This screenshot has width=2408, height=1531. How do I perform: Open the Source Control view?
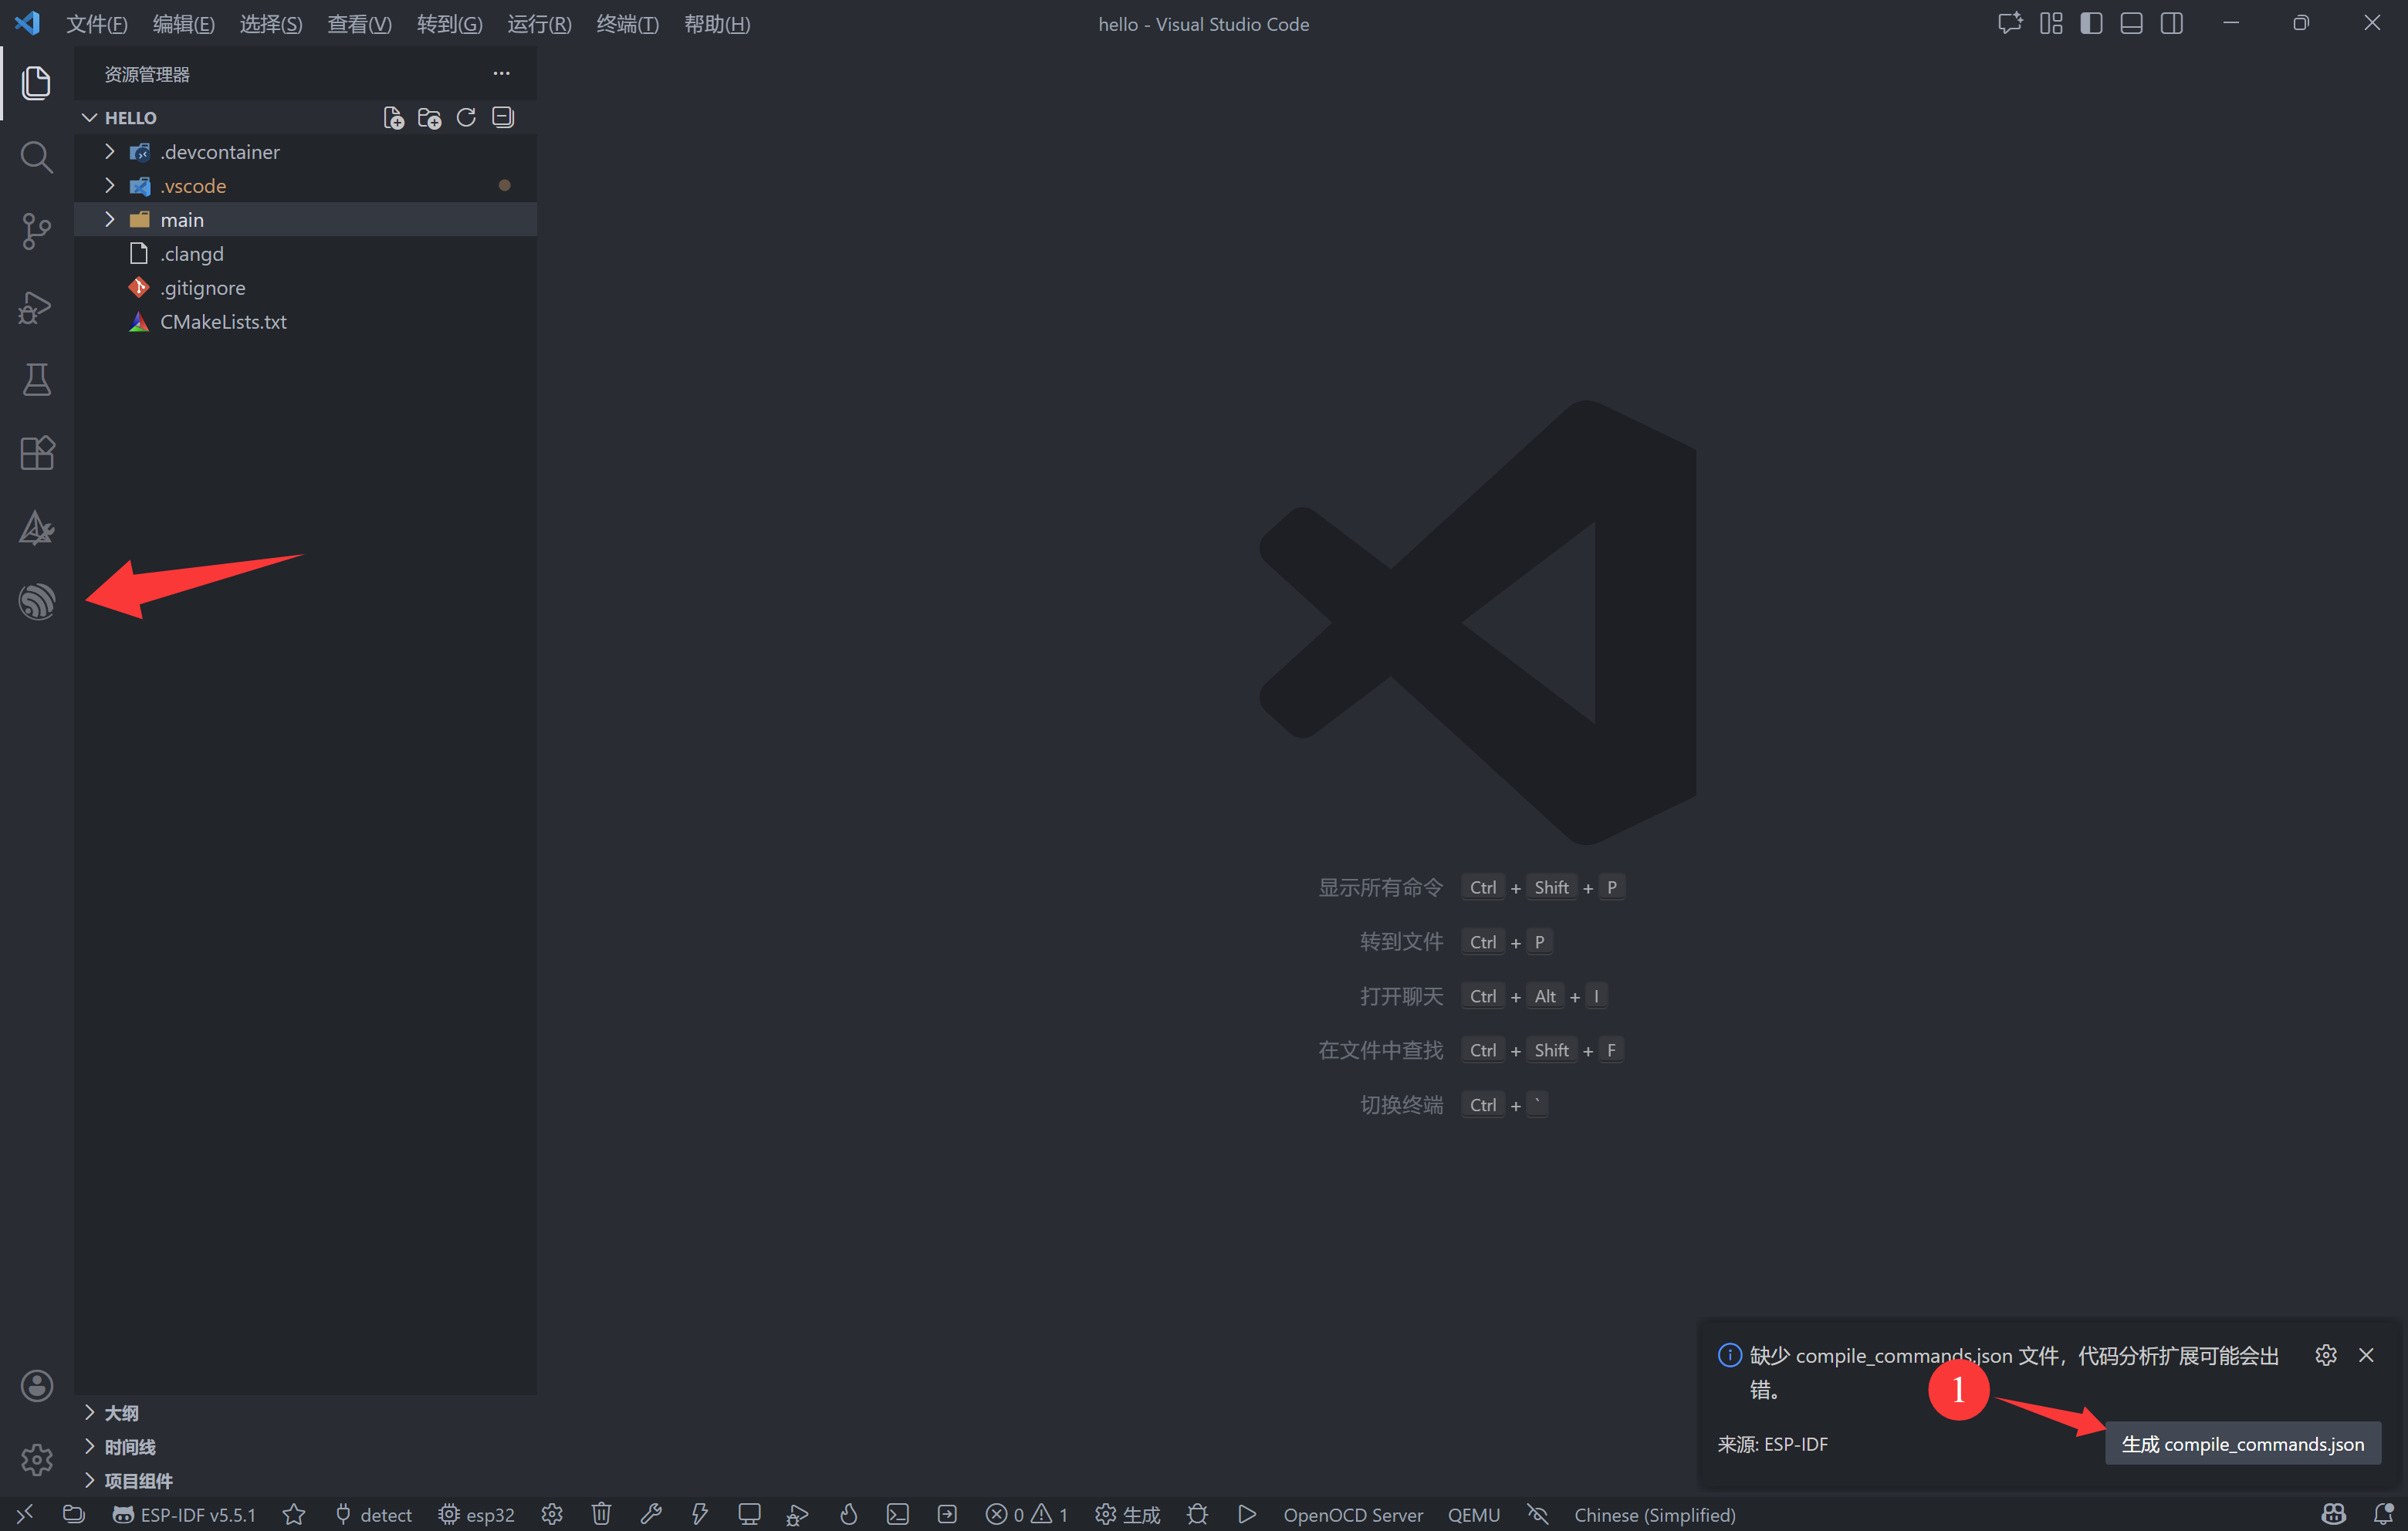click(36, 231)
